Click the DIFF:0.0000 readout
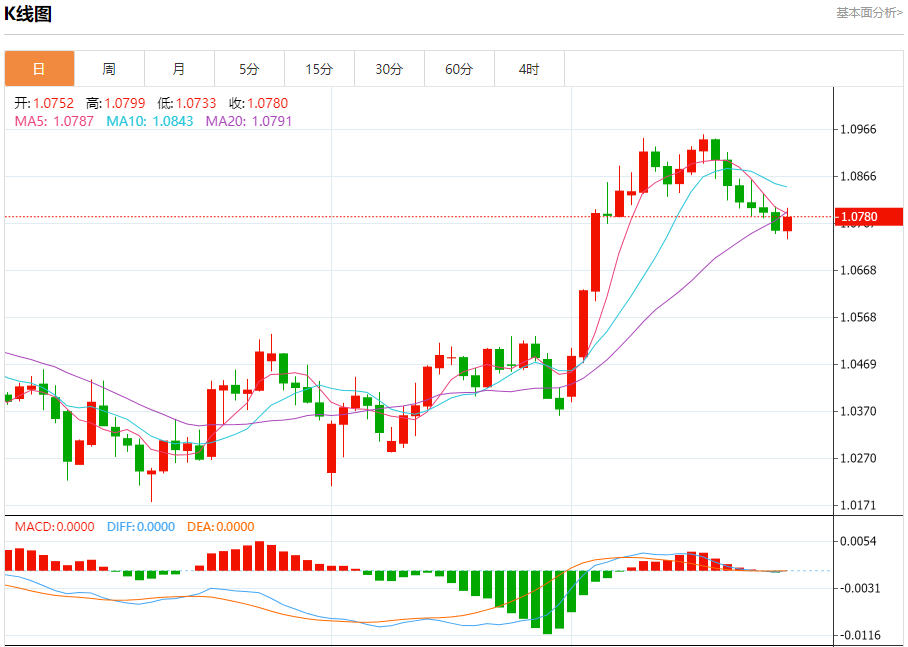 coord(141,527)
